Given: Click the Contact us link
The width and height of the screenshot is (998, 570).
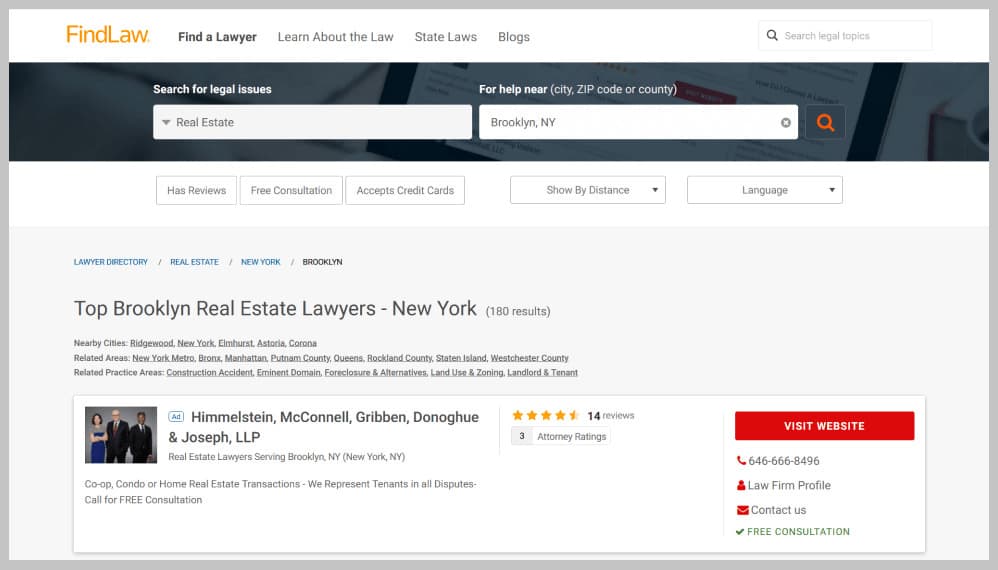Looking at the screenshot, I should [778, 510].
